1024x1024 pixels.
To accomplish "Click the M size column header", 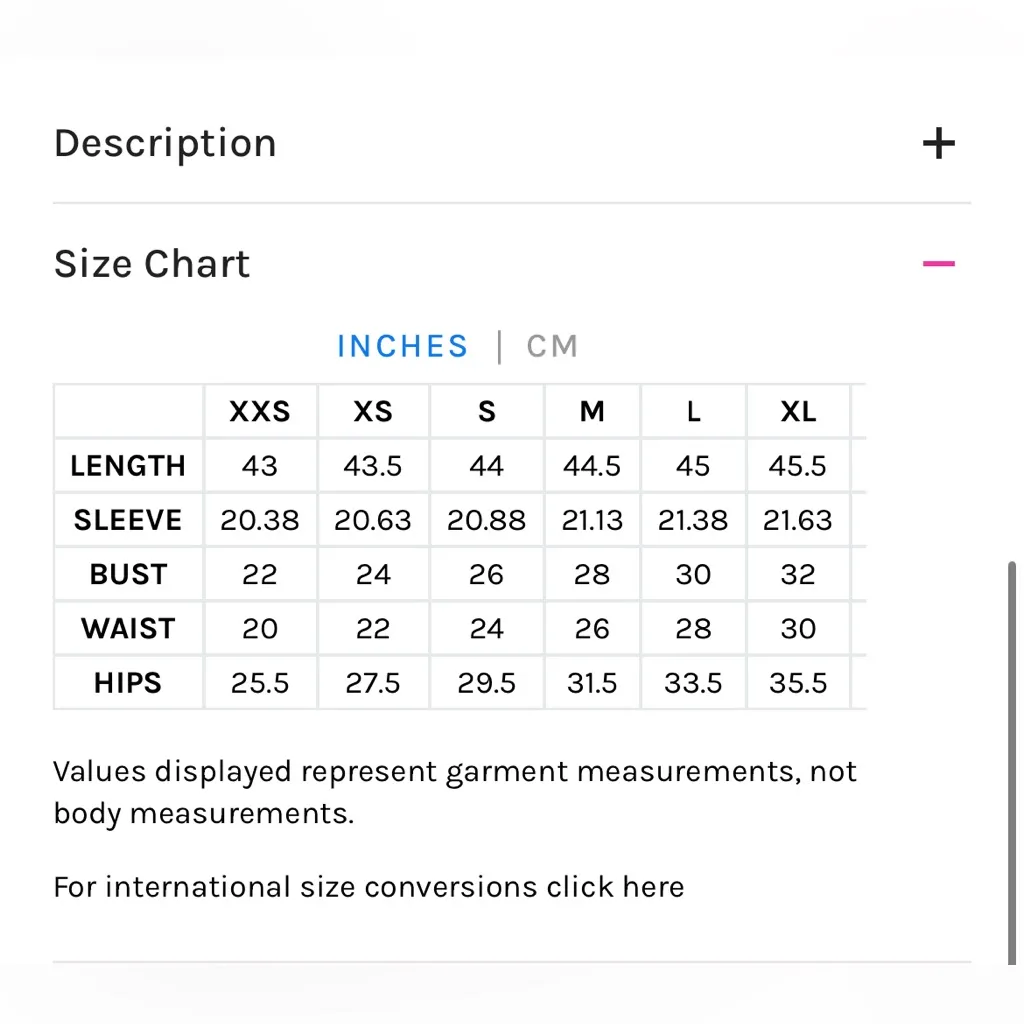I will [x=592, y=412].
